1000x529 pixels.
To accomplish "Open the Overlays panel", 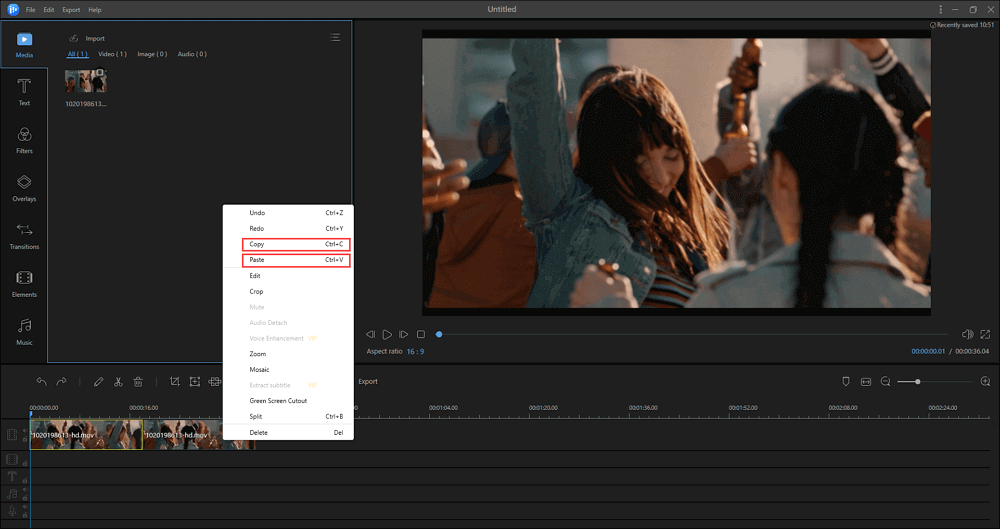I will pyautogui.click(x=24, y=188).
